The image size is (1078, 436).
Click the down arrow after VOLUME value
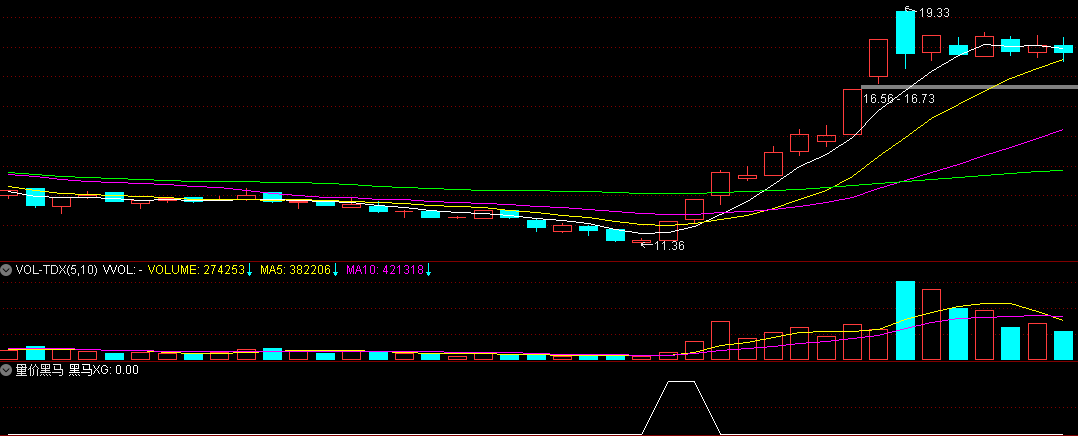click(x=250, y=270)
